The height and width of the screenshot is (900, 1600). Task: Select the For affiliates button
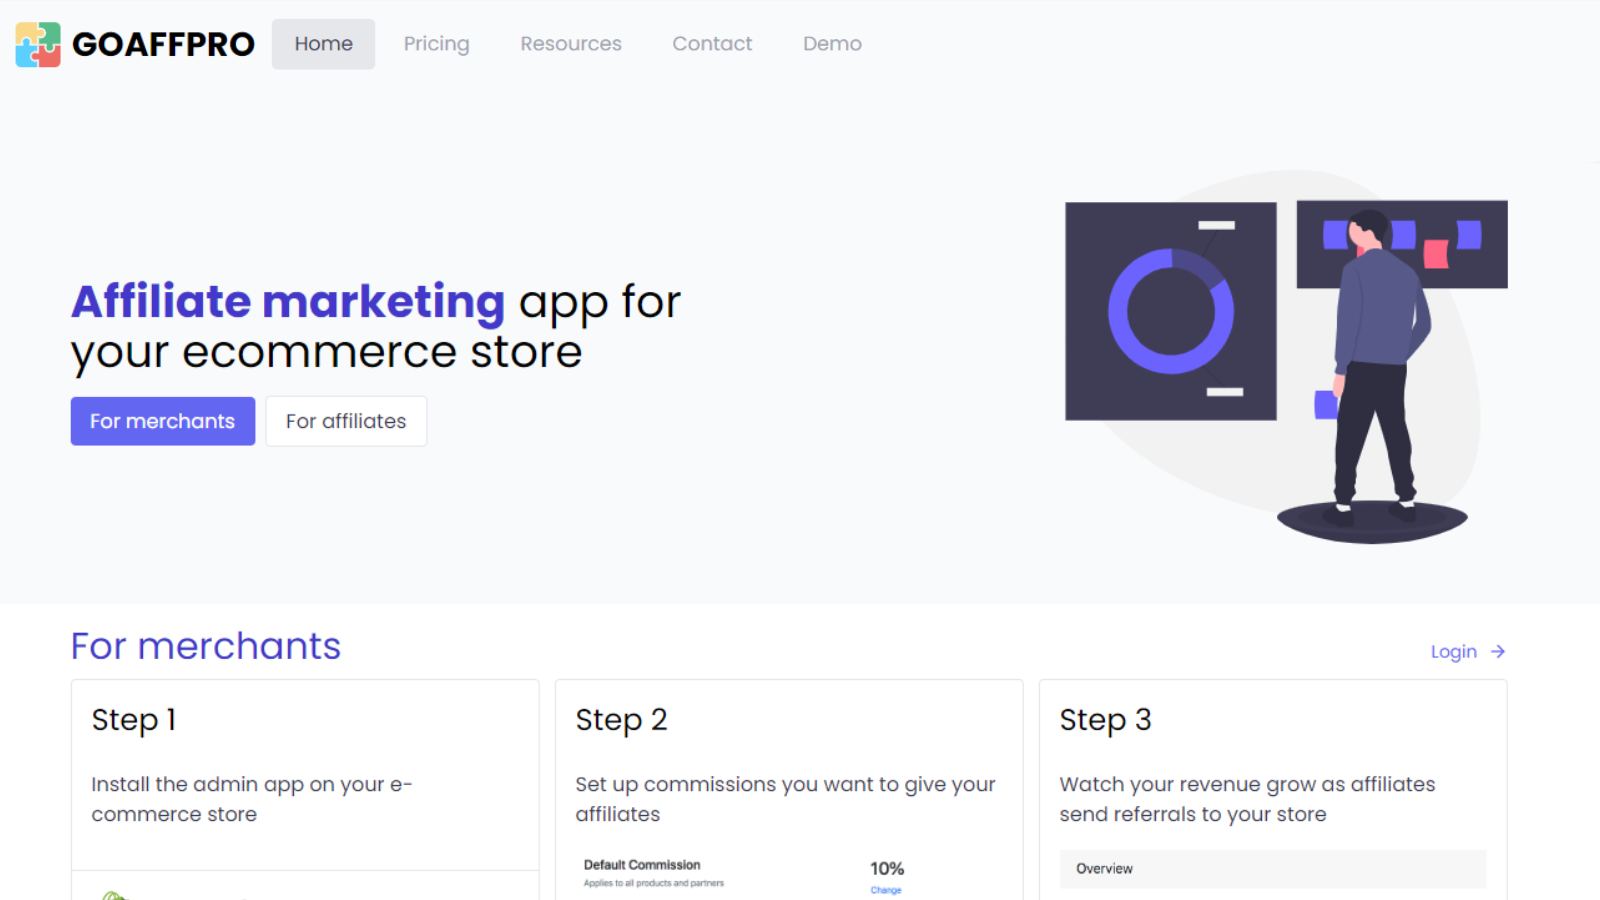tap(346, 421)
